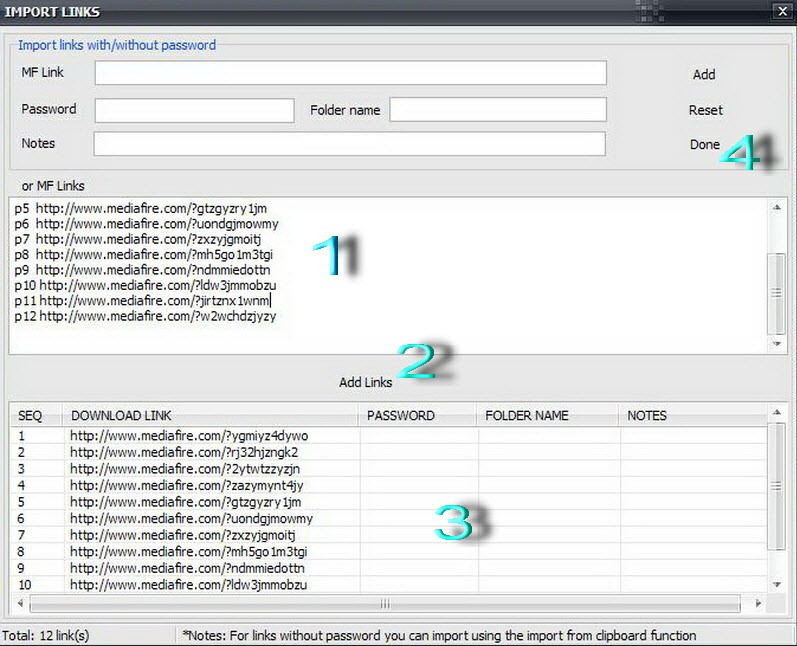Select table row 3 link 2ytwtzzyzjn
The image size is (797, 646).
[x=185, y=469]
